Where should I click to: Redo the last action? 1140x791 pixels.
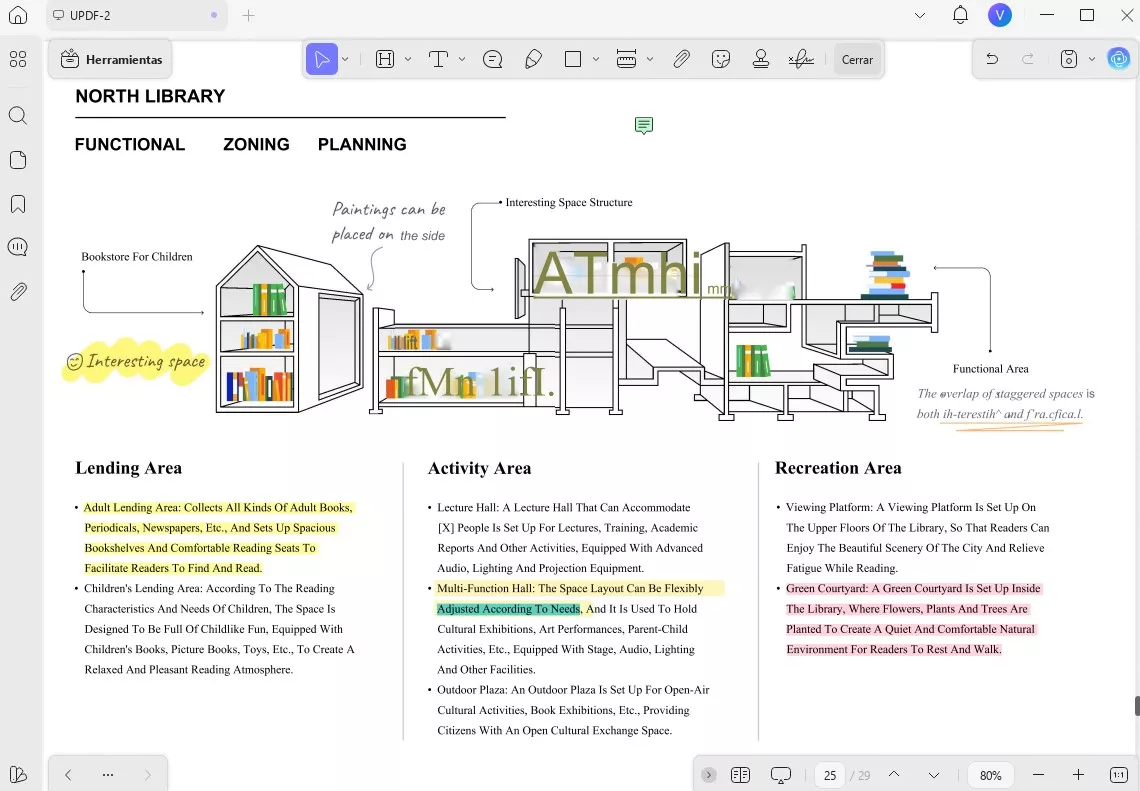pyautogui.click(x=1027, y=59)
